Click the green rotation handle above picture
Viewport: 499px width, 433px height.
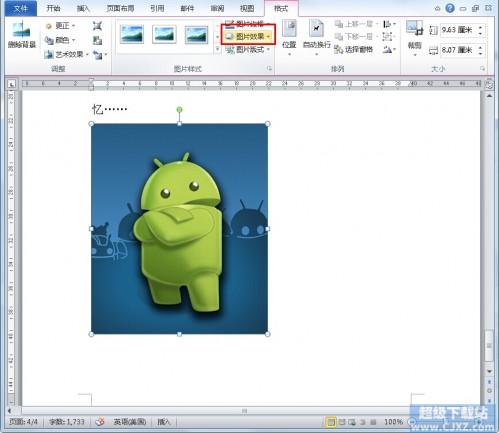coord(179,109)
